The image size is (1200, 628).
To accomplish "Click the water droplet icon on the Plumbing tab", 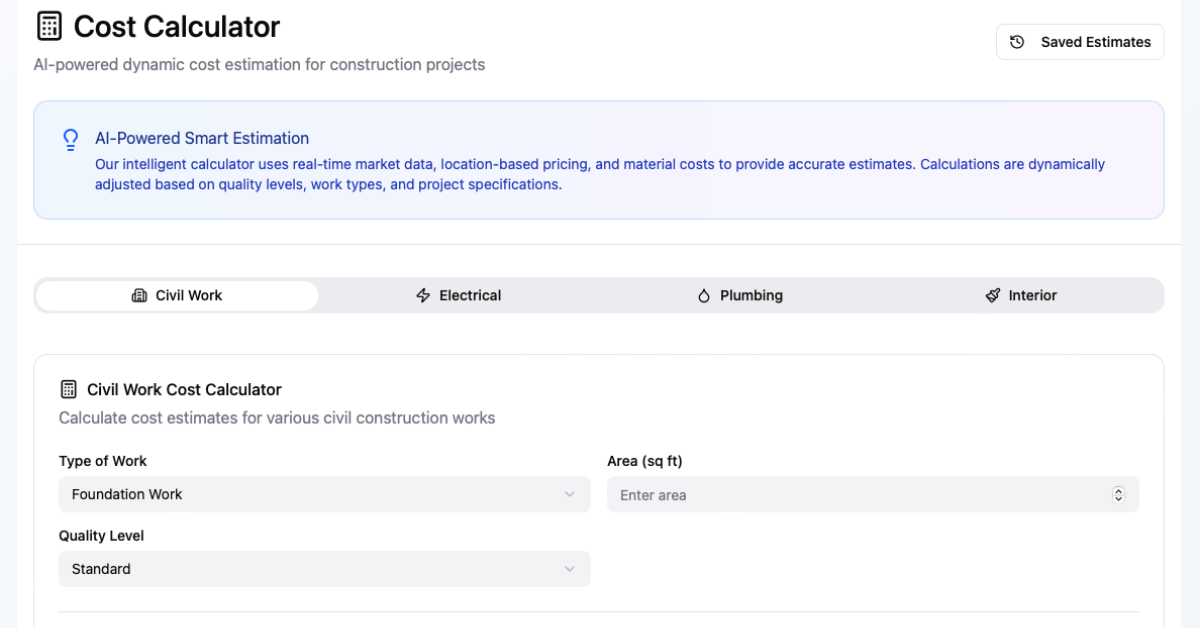I will click(x=703, y=295).
